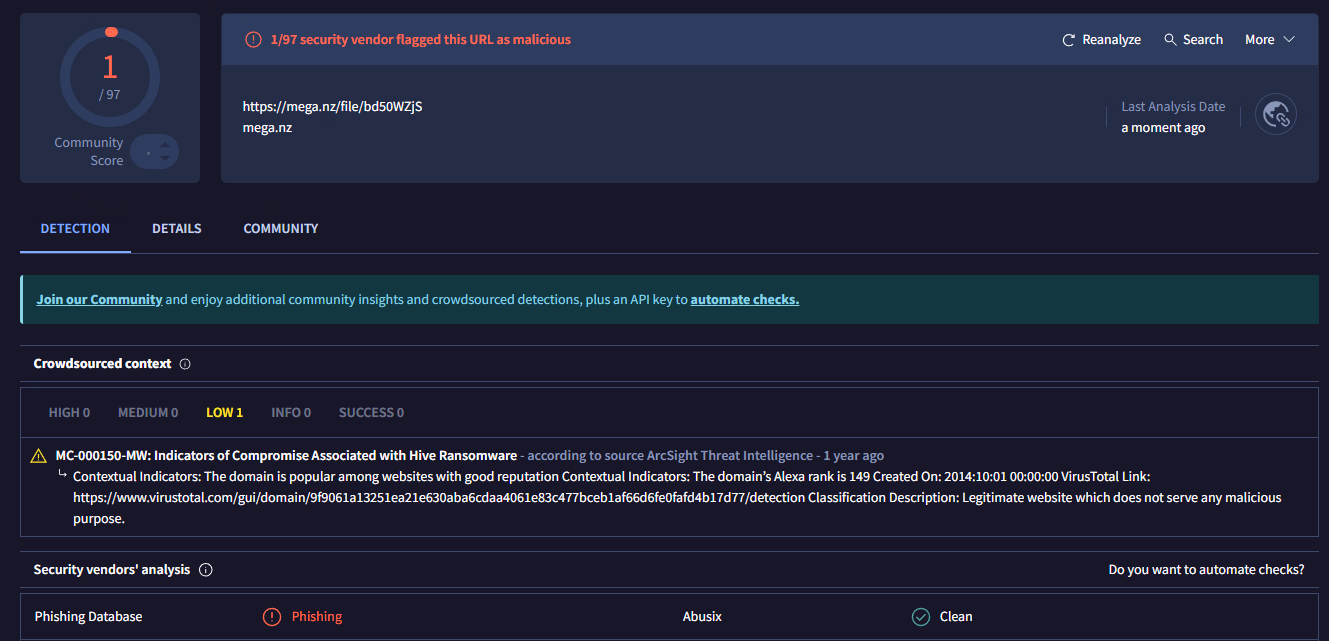Switch to the DETAILS tab

click(177, 229)
